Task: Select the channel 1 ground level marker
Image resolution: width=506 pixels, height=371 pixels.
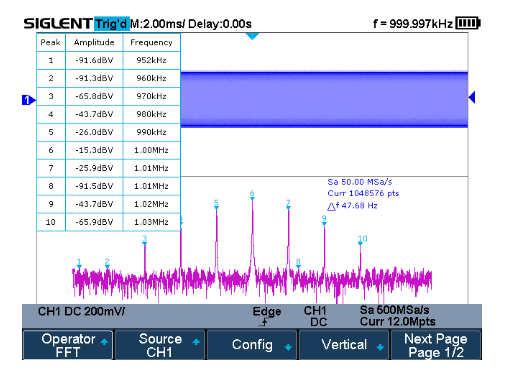Action: coord(28,100)
